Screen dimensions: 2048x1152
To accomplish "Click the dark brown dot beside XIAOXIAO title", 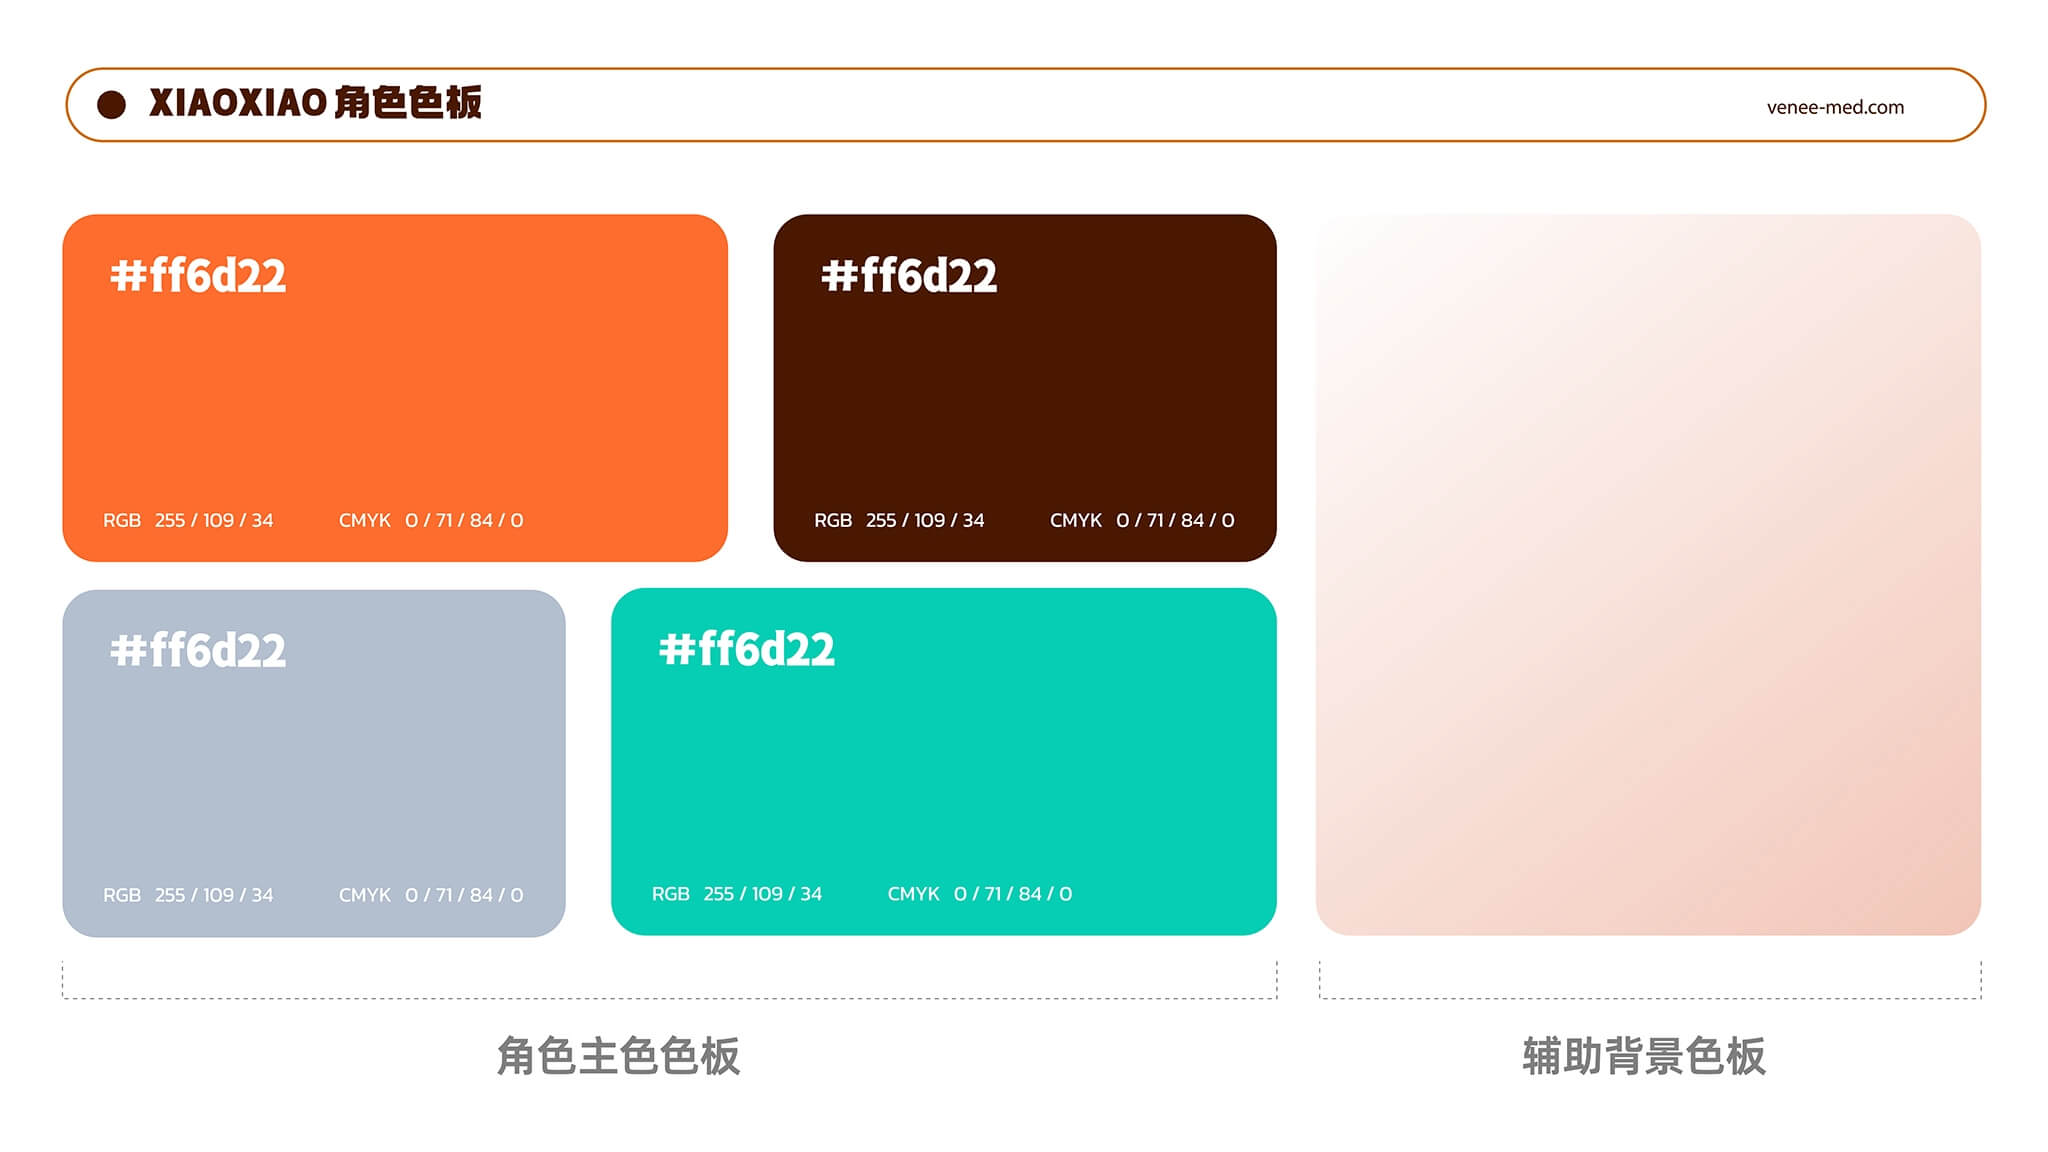I will [x=111, y=105].
